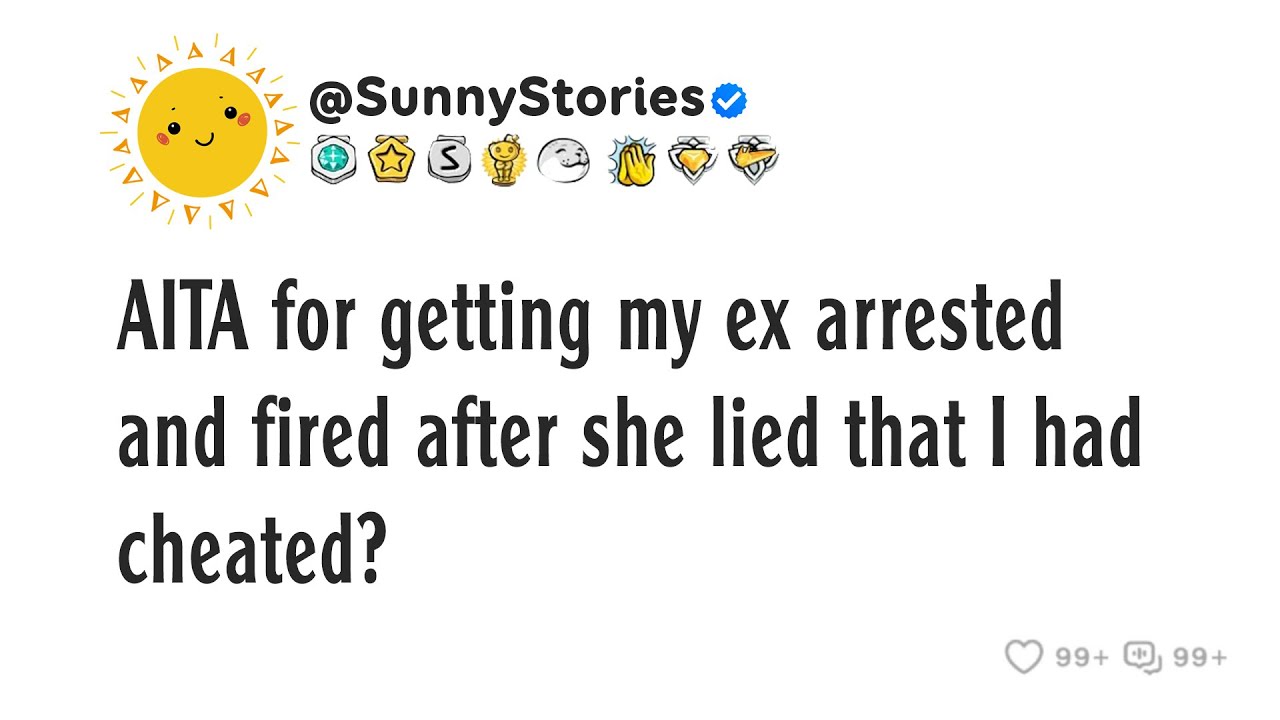
Task: Click the @SunnyStories username
Action: coord(507,99)
